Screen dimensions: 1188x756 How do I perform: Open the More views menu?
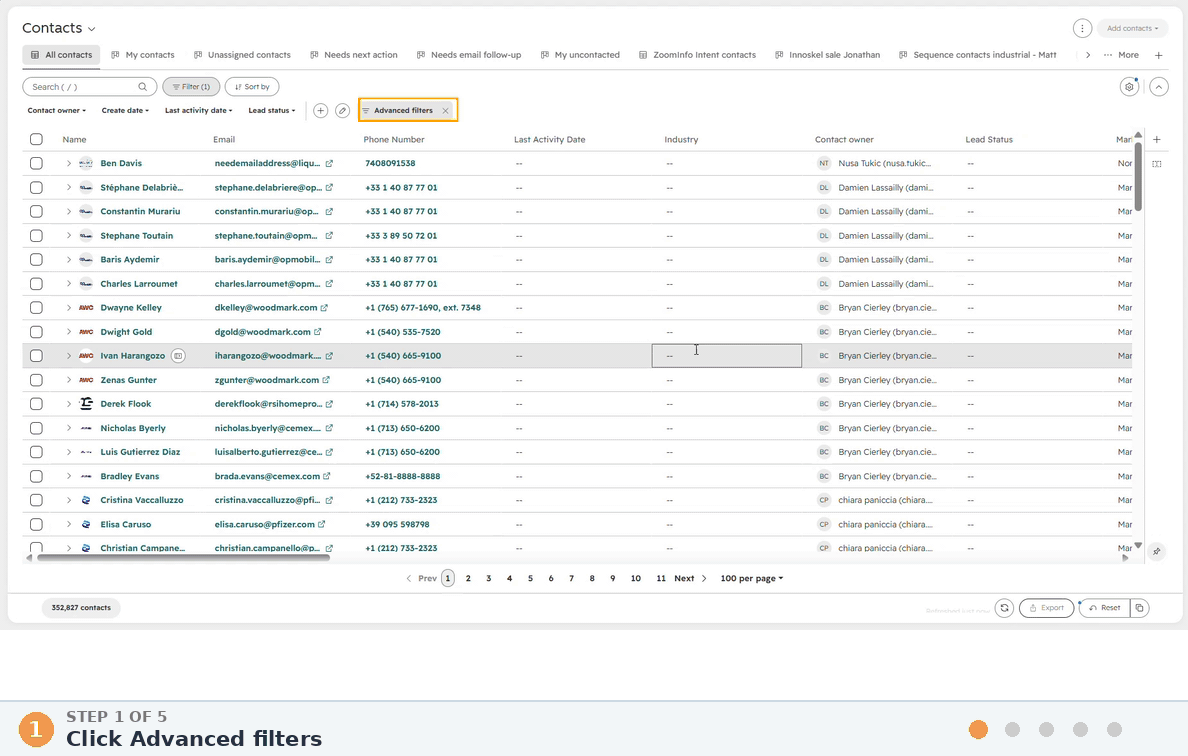point(1121,55)
